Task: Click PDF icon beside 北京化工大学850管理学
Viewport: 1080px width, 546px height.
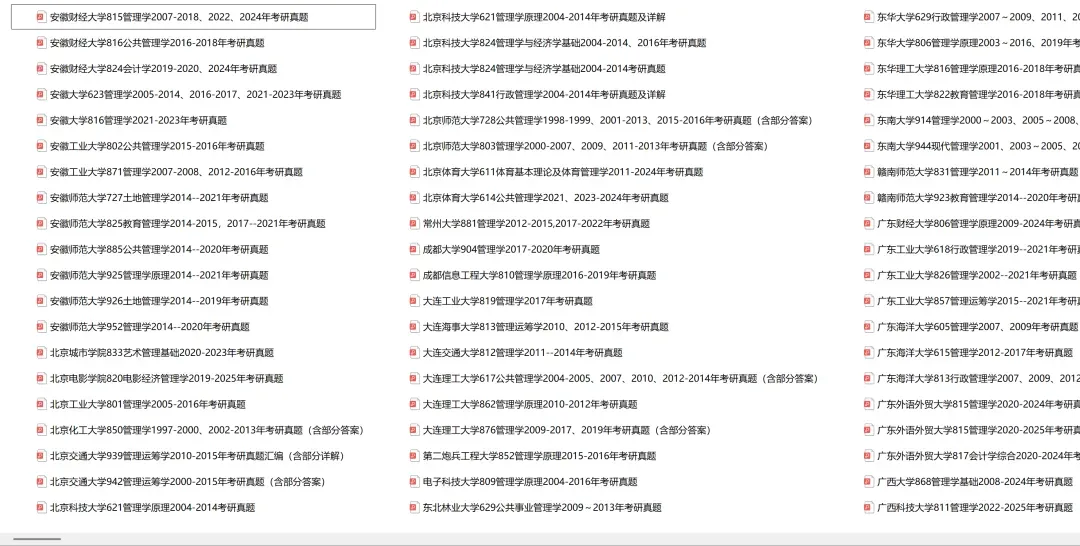Action: coord(41,430)
